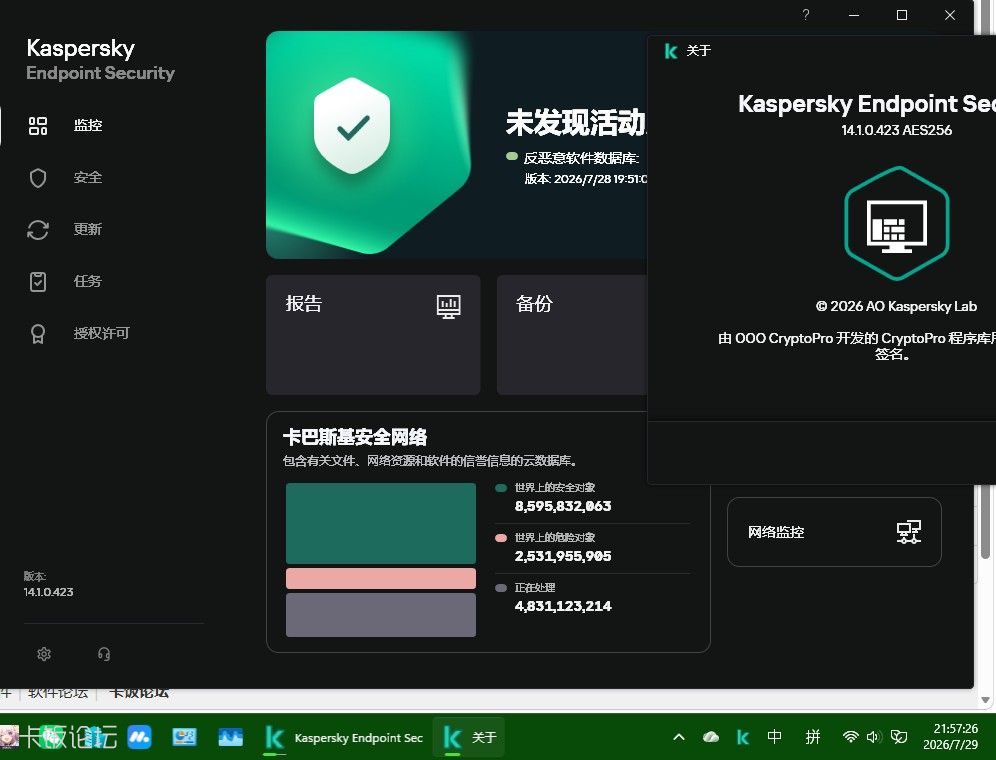996x760 pixels.
Task: Expand the hidden tray icons chevron
Action: point(679,737)
